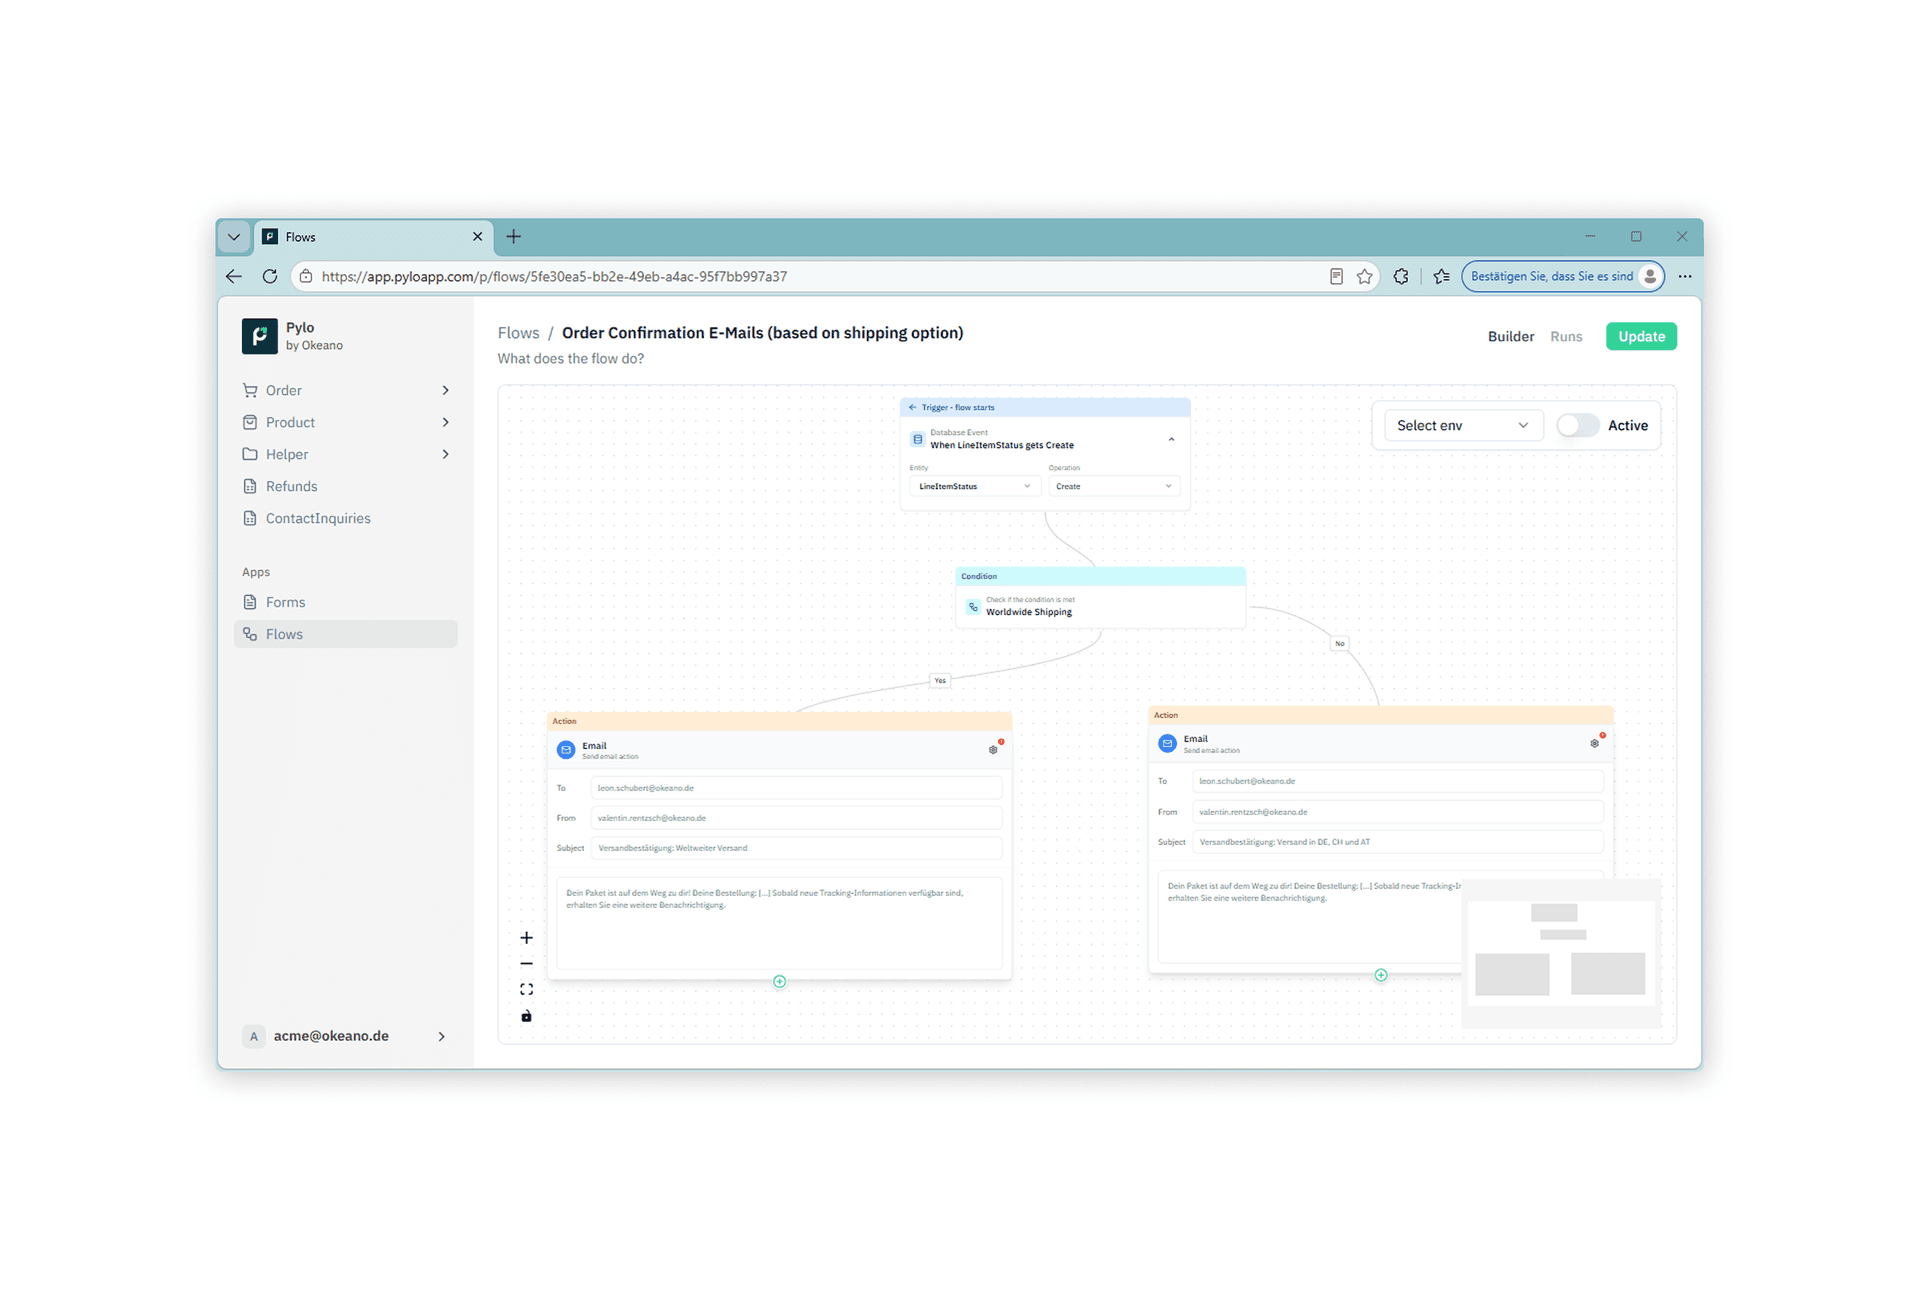Open the LineItemStatus entity dropdown
This screenshot has width=1920, height=1290.
pyautogui.click(x=973, y=487)
